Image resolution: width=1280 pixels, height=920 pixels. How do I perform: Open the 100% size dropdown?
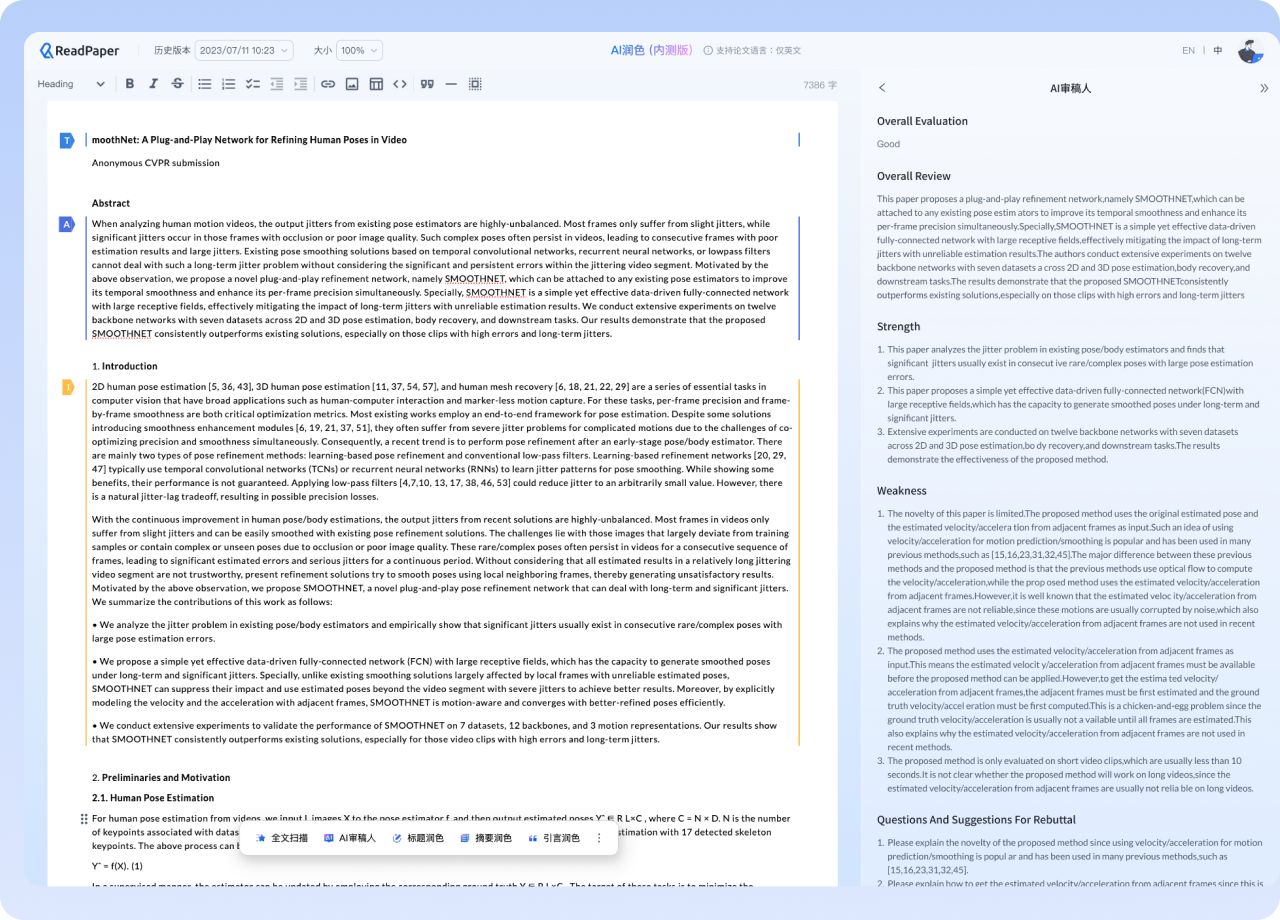[359, 50]
